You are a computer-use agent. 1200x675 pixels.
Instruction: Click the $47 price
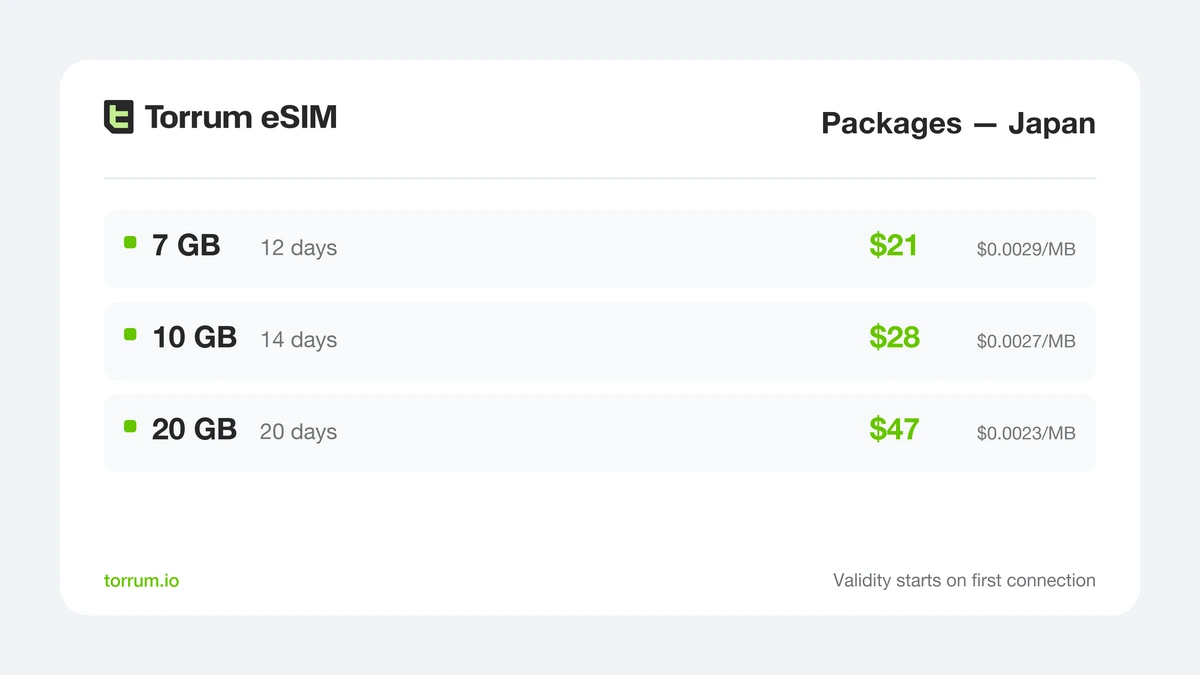(894, 429)
